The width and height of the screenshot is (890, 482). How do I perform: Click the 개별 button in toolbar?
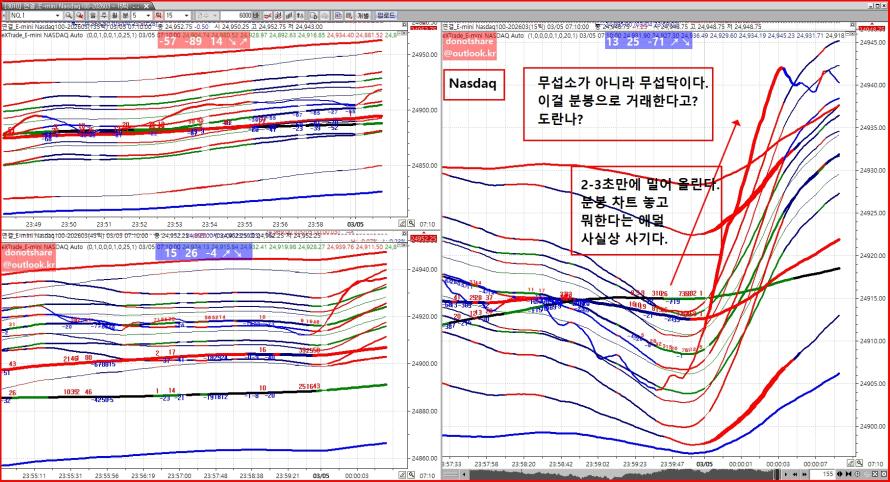[363, 15]
